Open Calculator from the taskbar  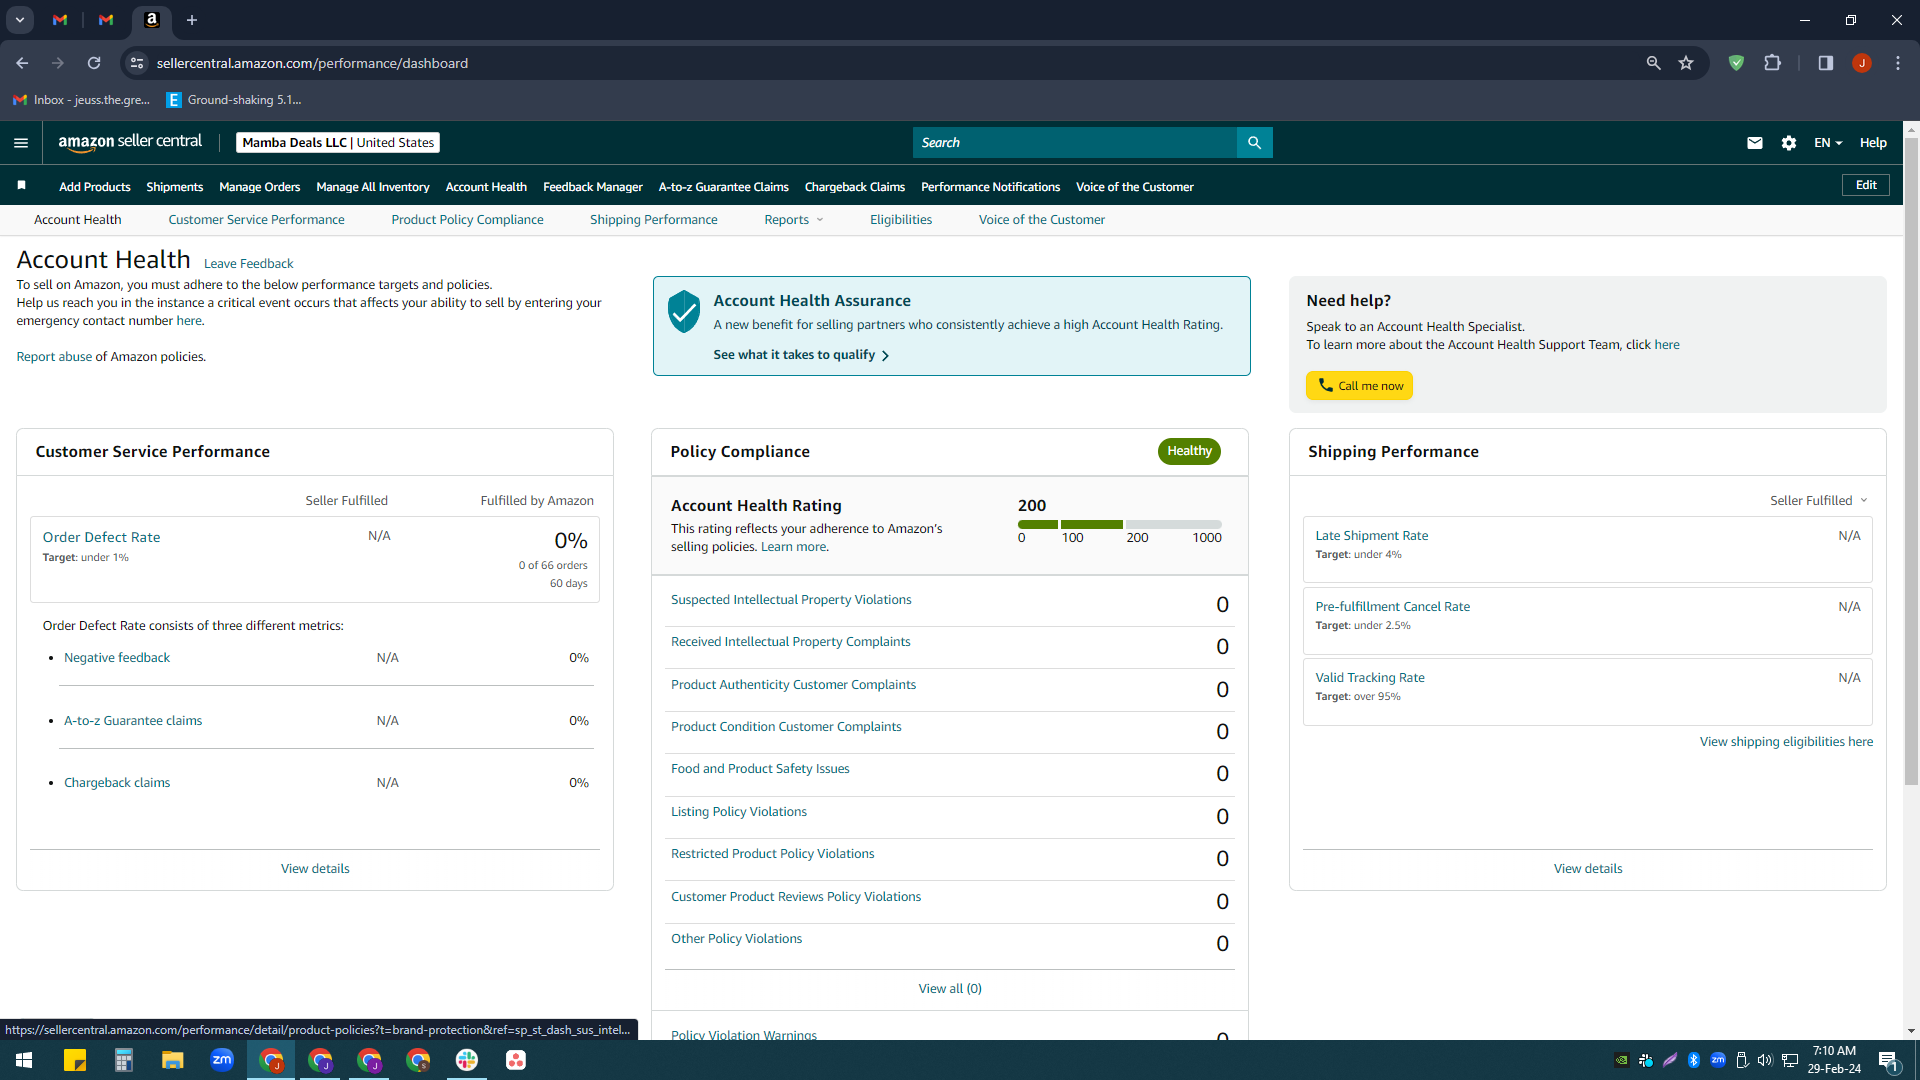(x=124, y=1060)
